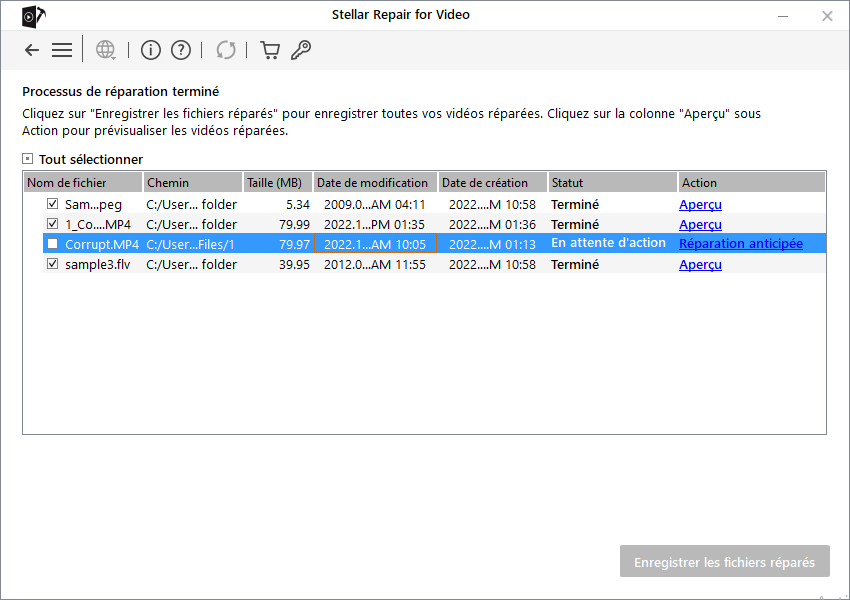Click the Stellar app logo icon

click(x=31, y=15)
